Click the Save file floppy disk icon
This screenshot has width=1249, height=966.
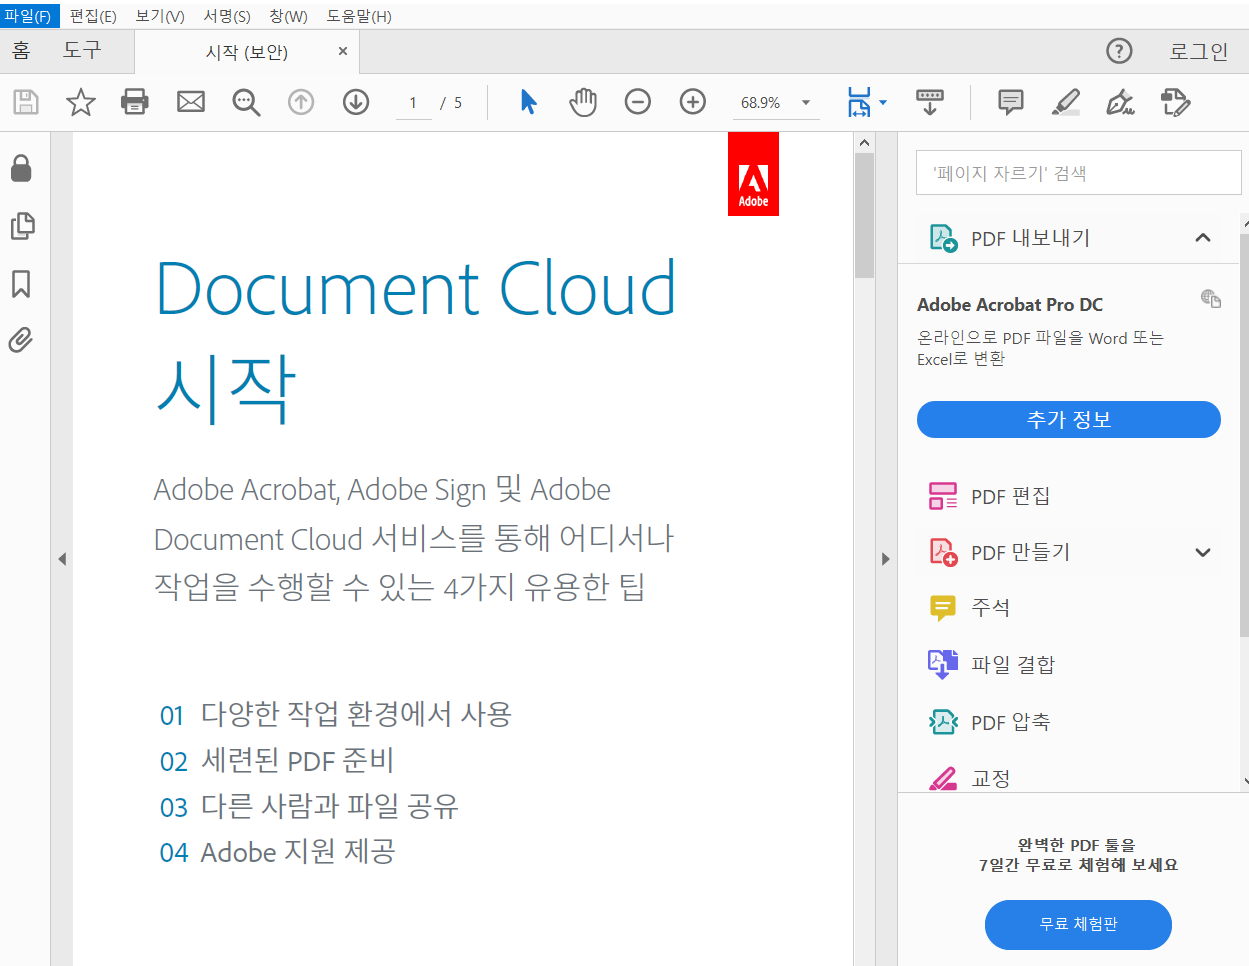pos(26,102)
